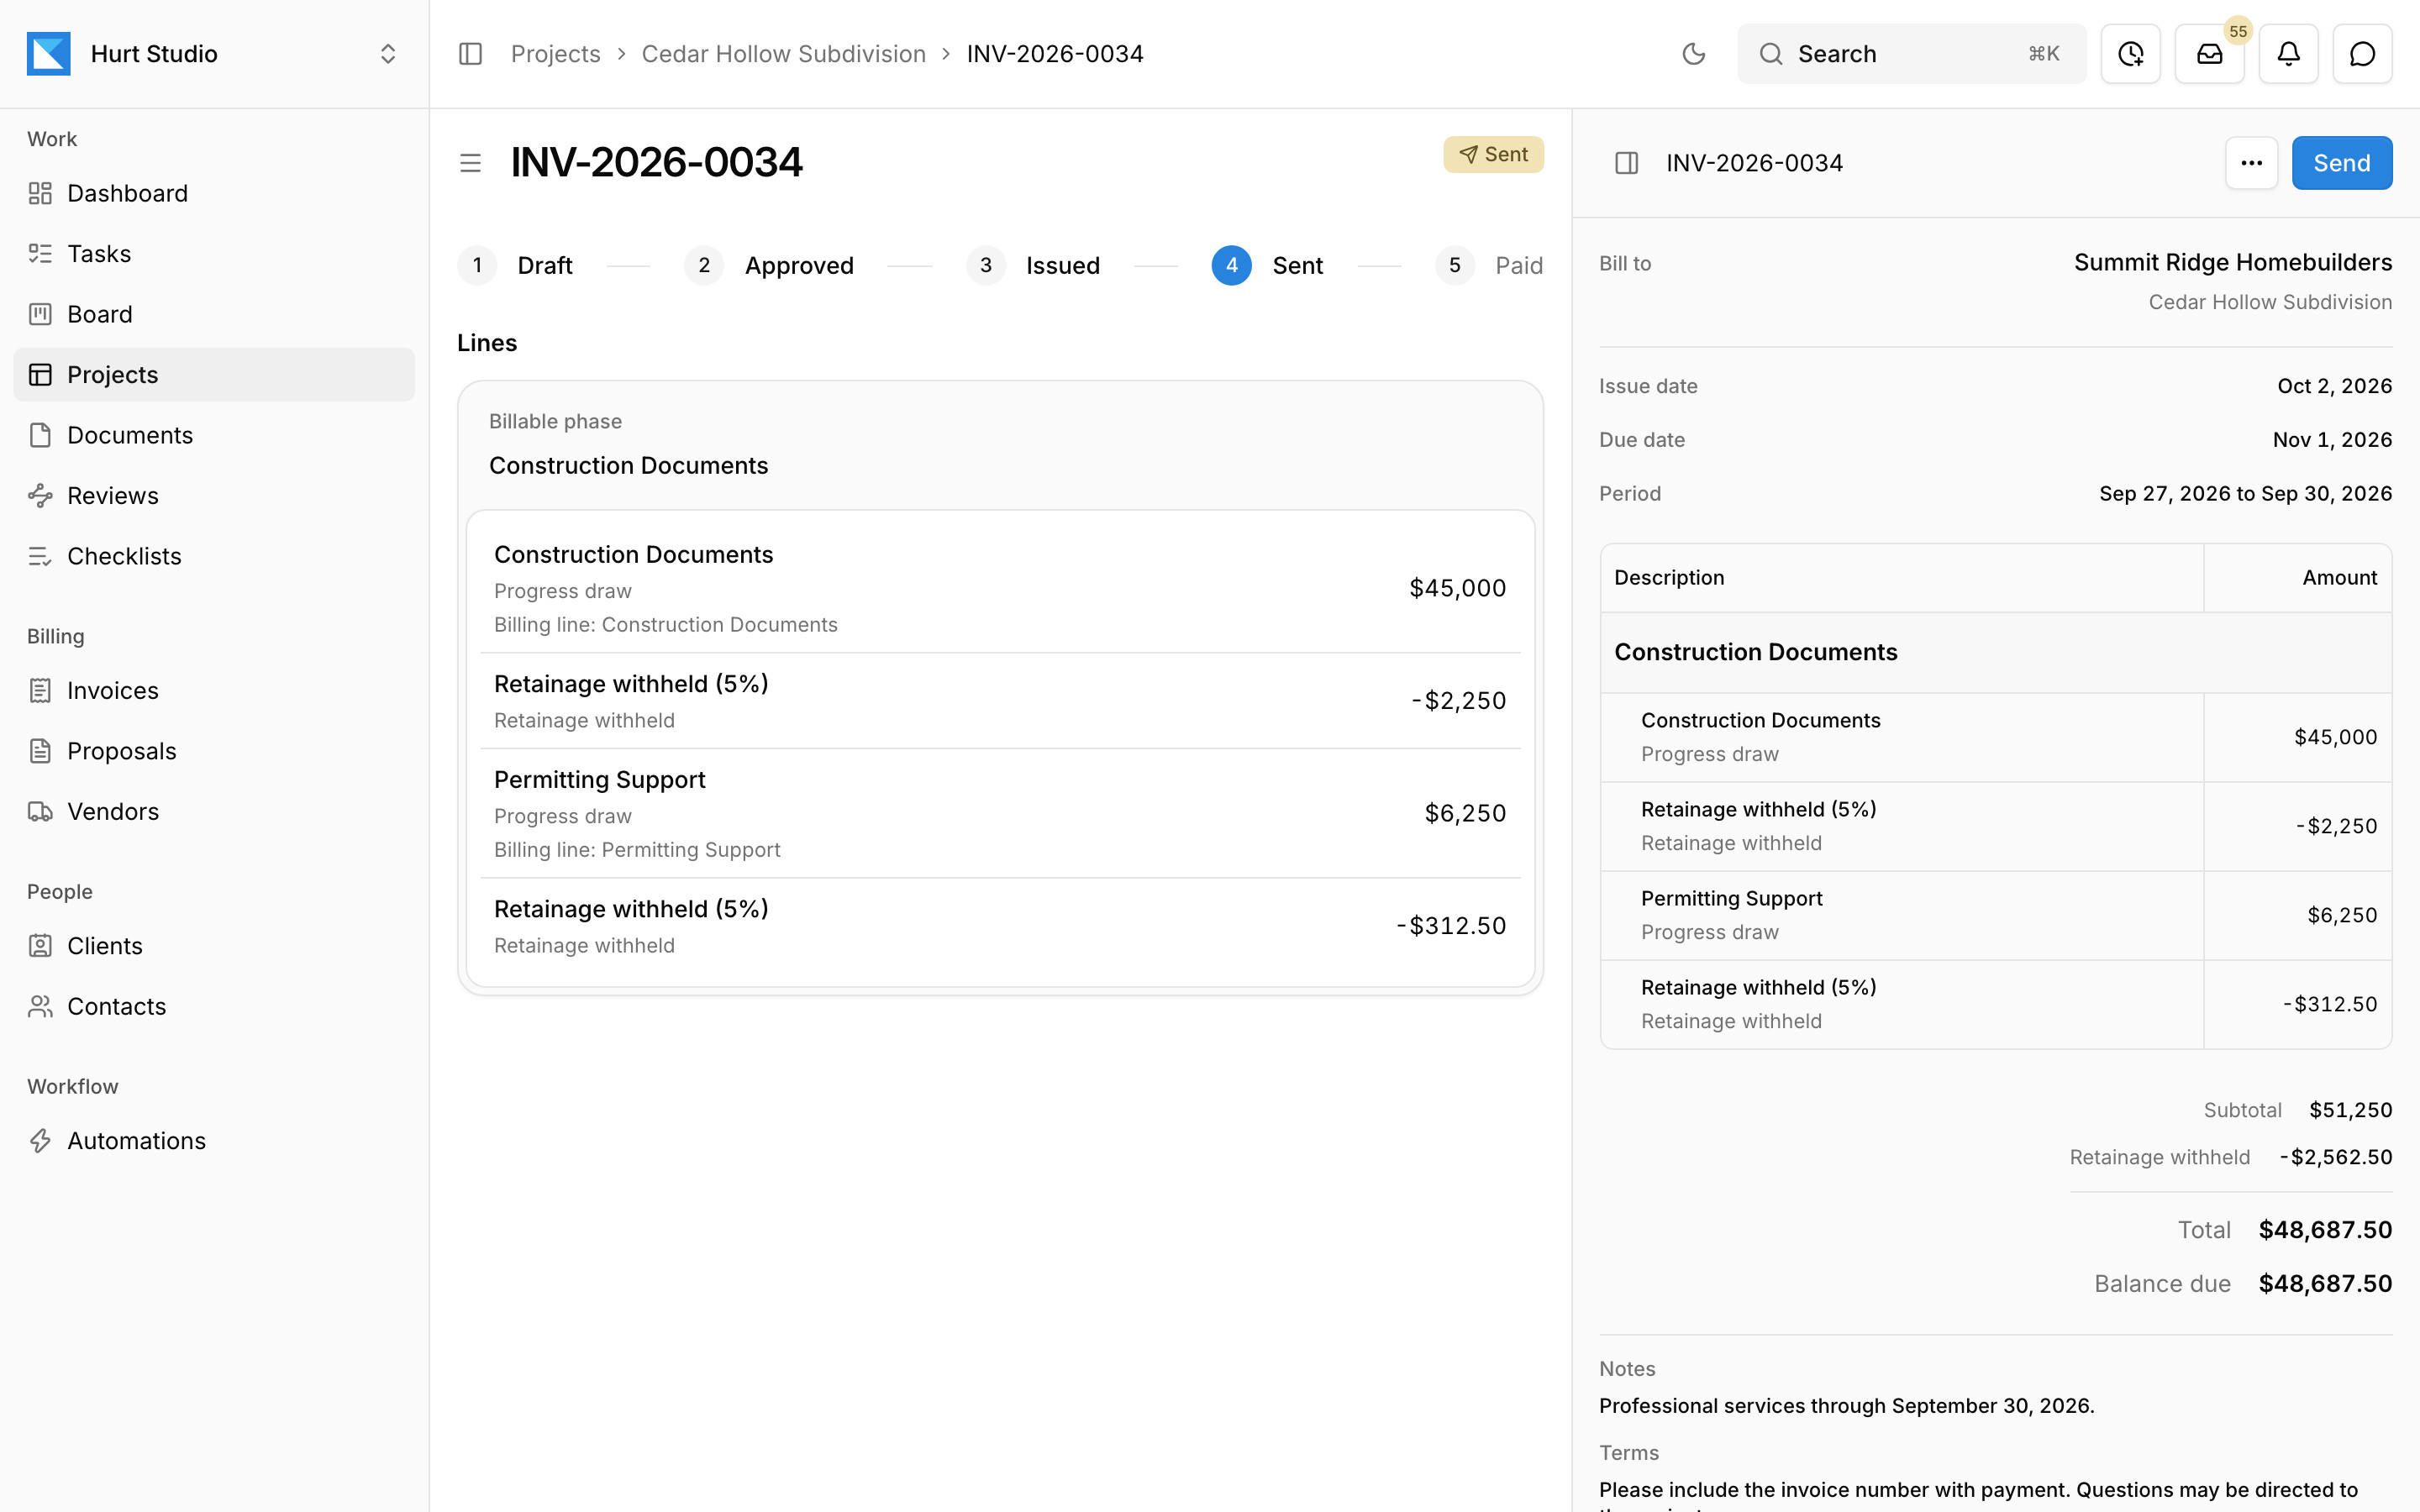Open notifications bell
Image resolution: width=2420 pixels, height=1512 pixels.
pos(2288,54)
